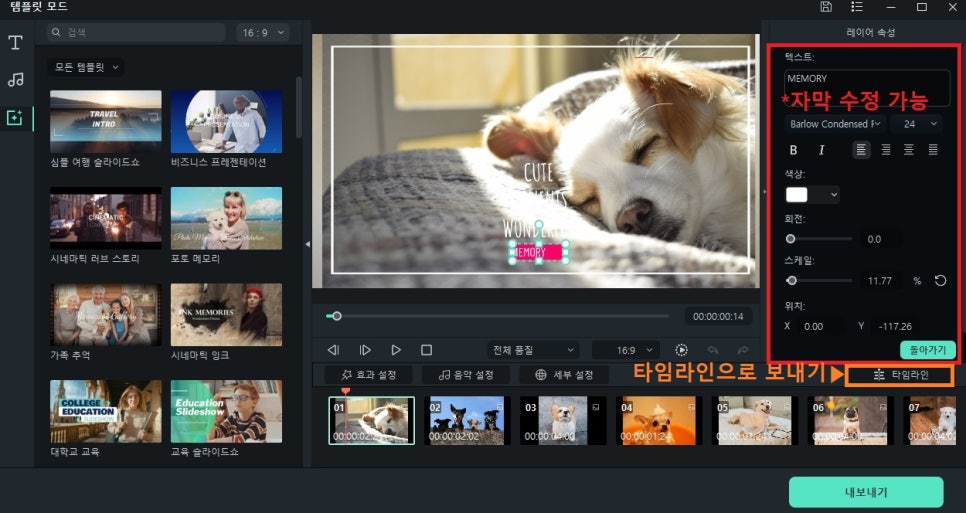966x513 pixels.
Task: Click the preview playback progress slider
Action: pos(498,316)
